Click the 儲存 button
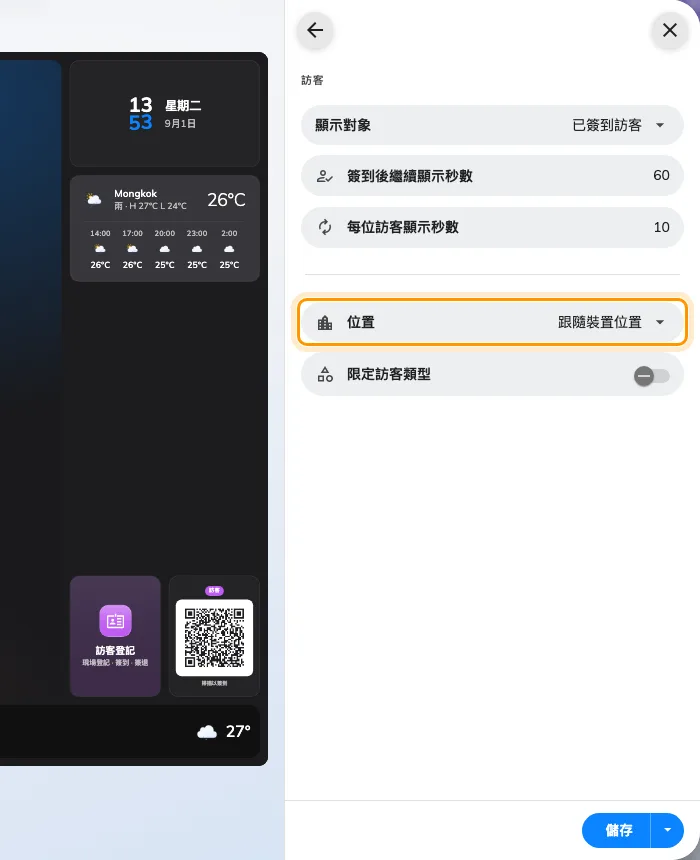 pos(617,830)
